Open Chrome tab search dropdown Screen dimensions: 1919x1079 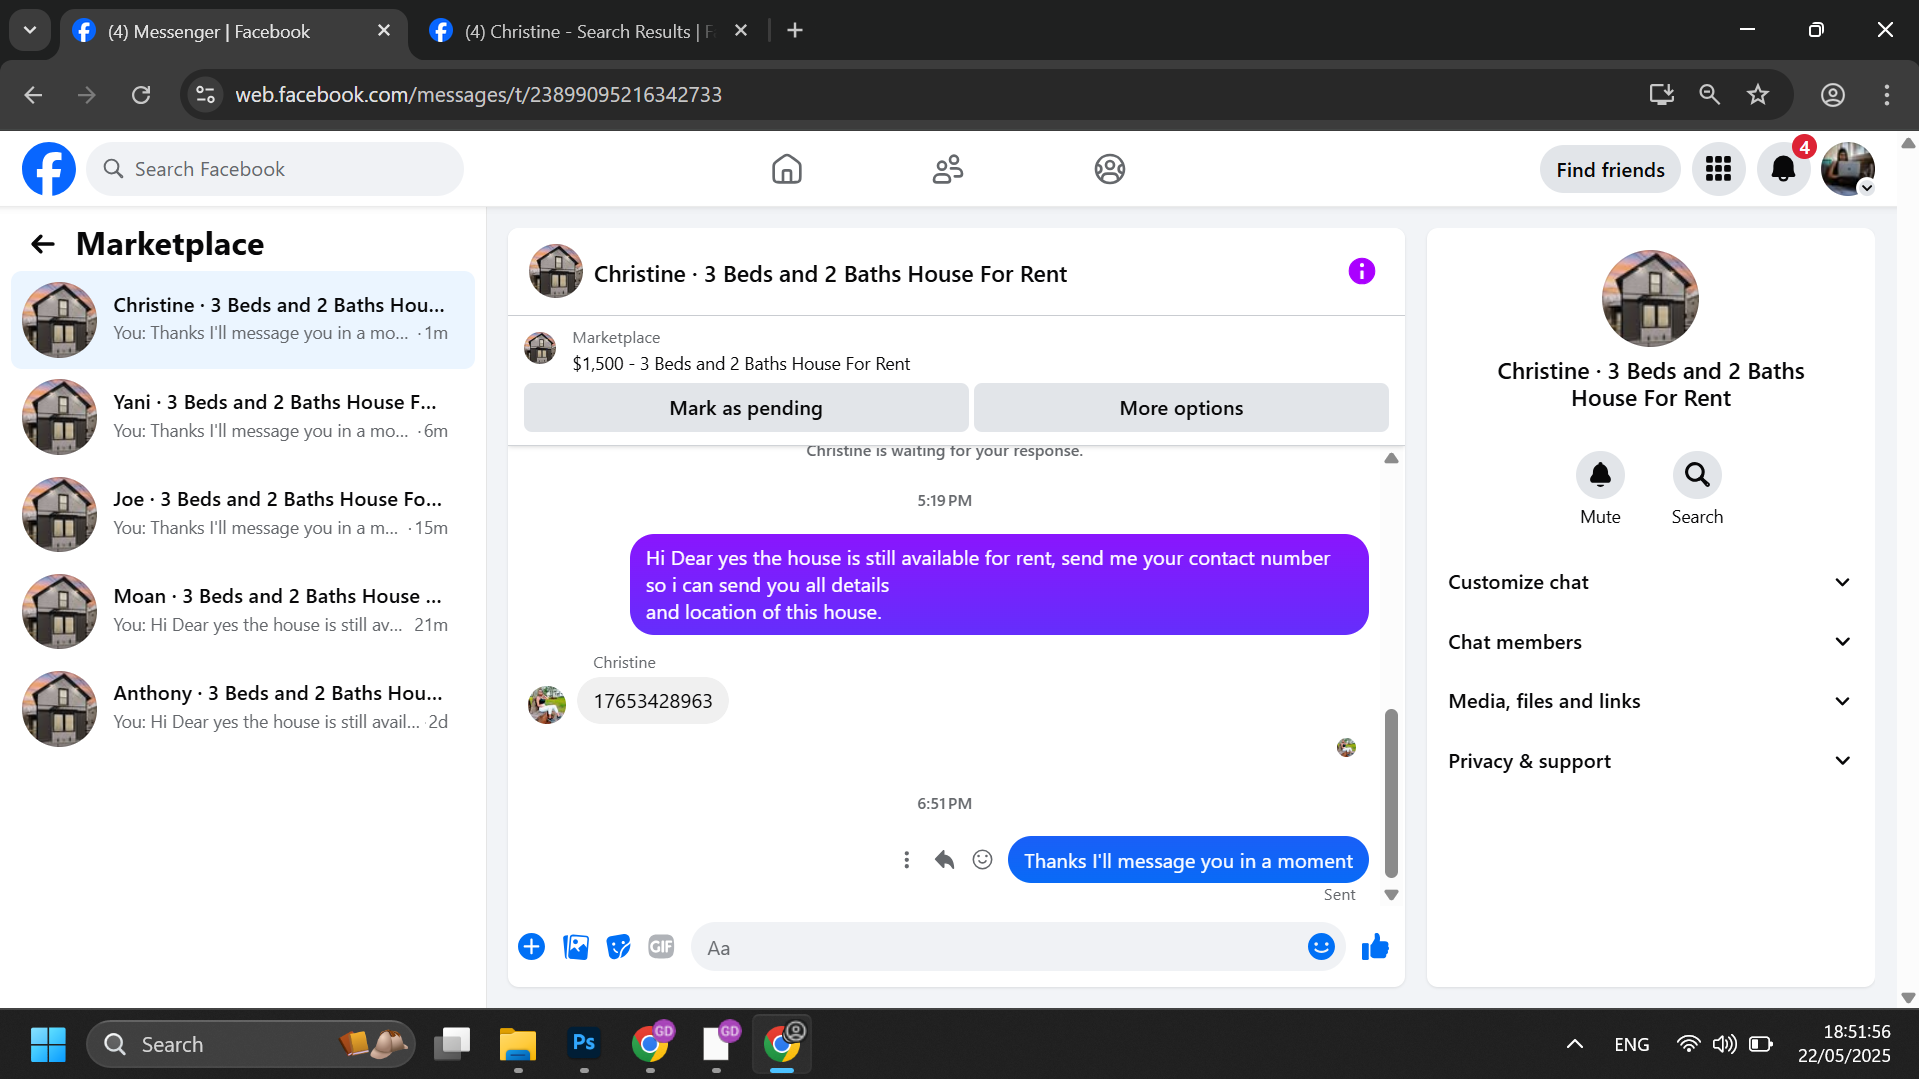[x=30, y=30]
